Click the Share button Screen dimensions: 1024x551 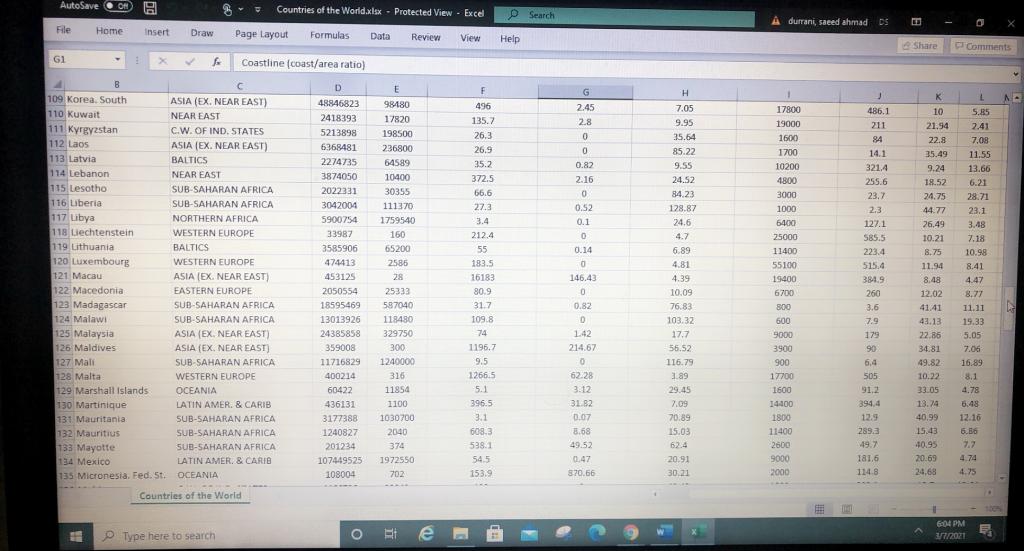pyautogui.click(x=920, y=46)
